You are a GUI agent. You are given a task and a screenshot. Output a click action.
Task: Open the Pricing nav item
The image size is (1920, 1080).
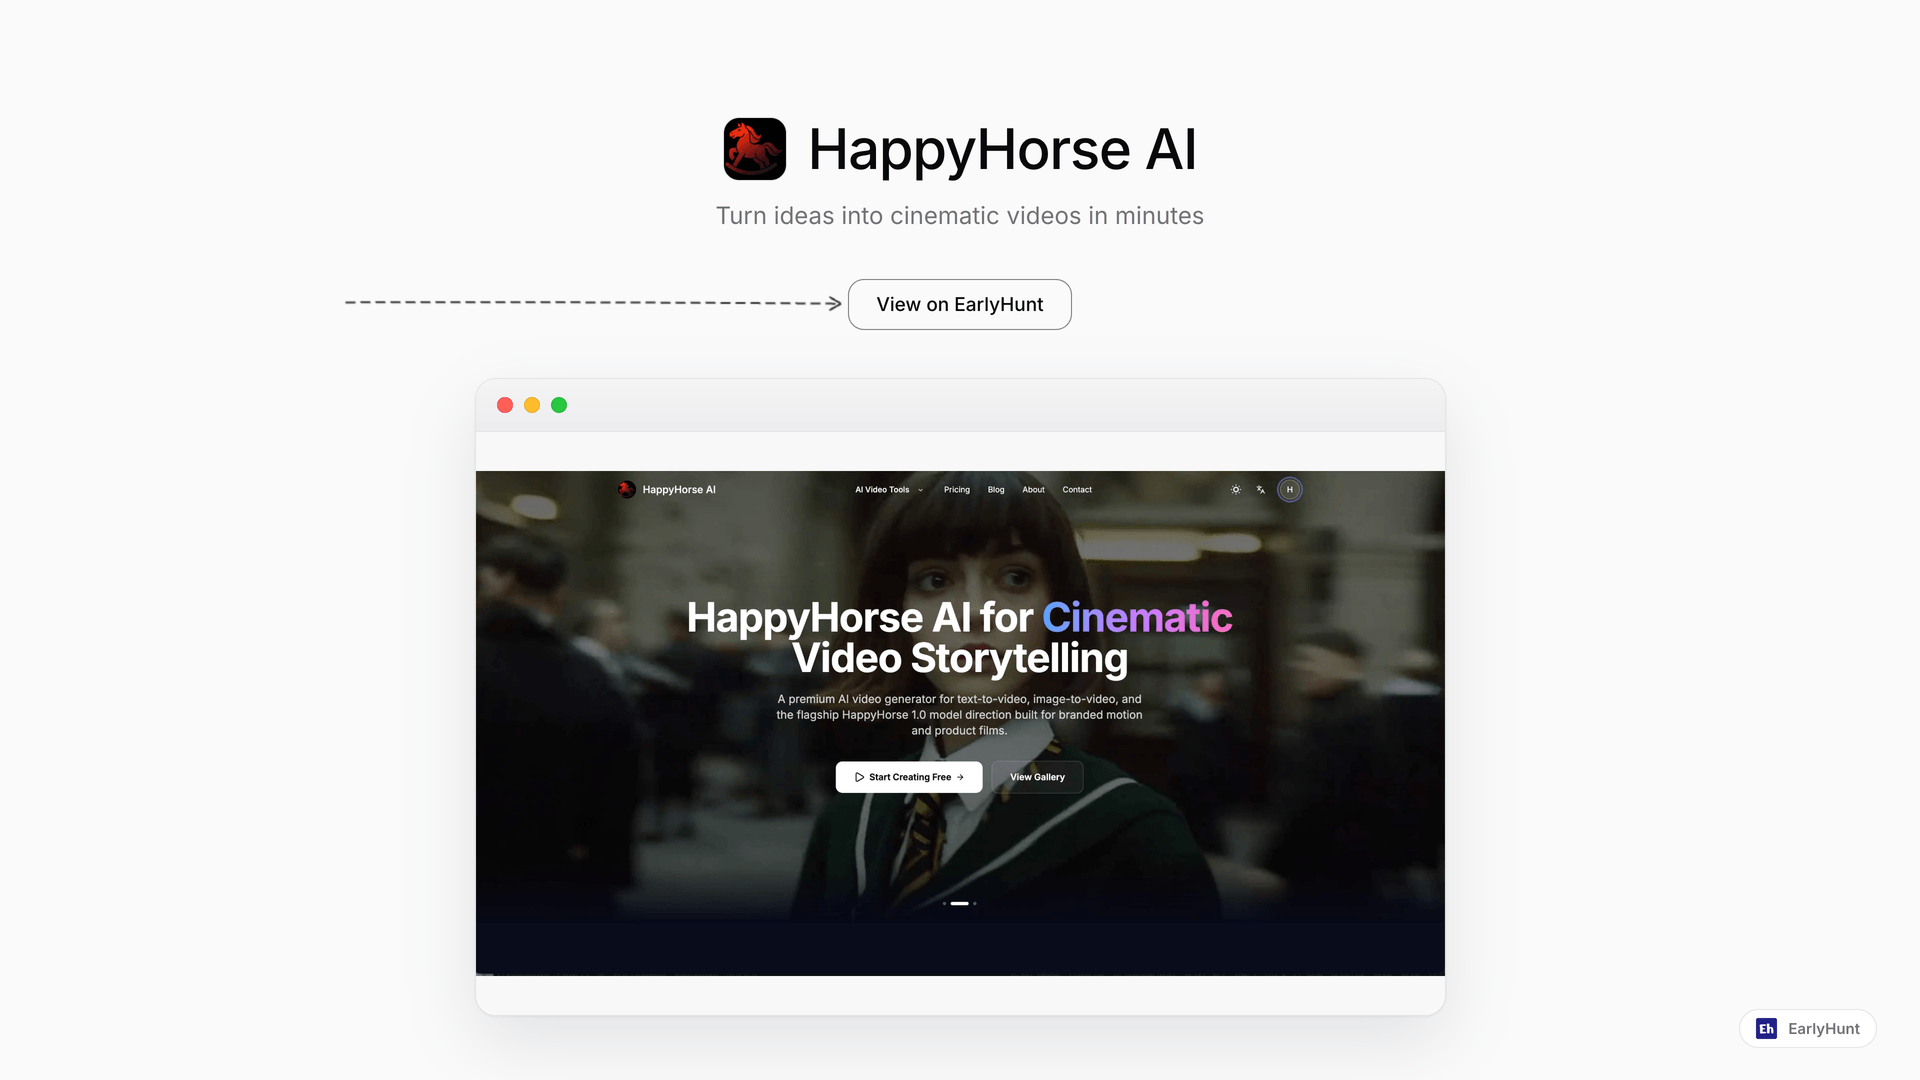click(956, 489)
